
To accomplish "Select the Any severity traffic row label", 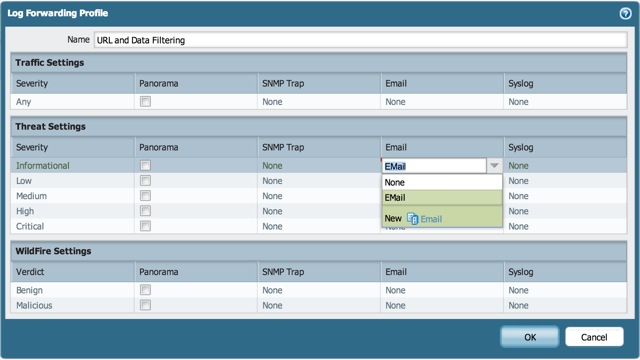I will (x=23, y=102).
